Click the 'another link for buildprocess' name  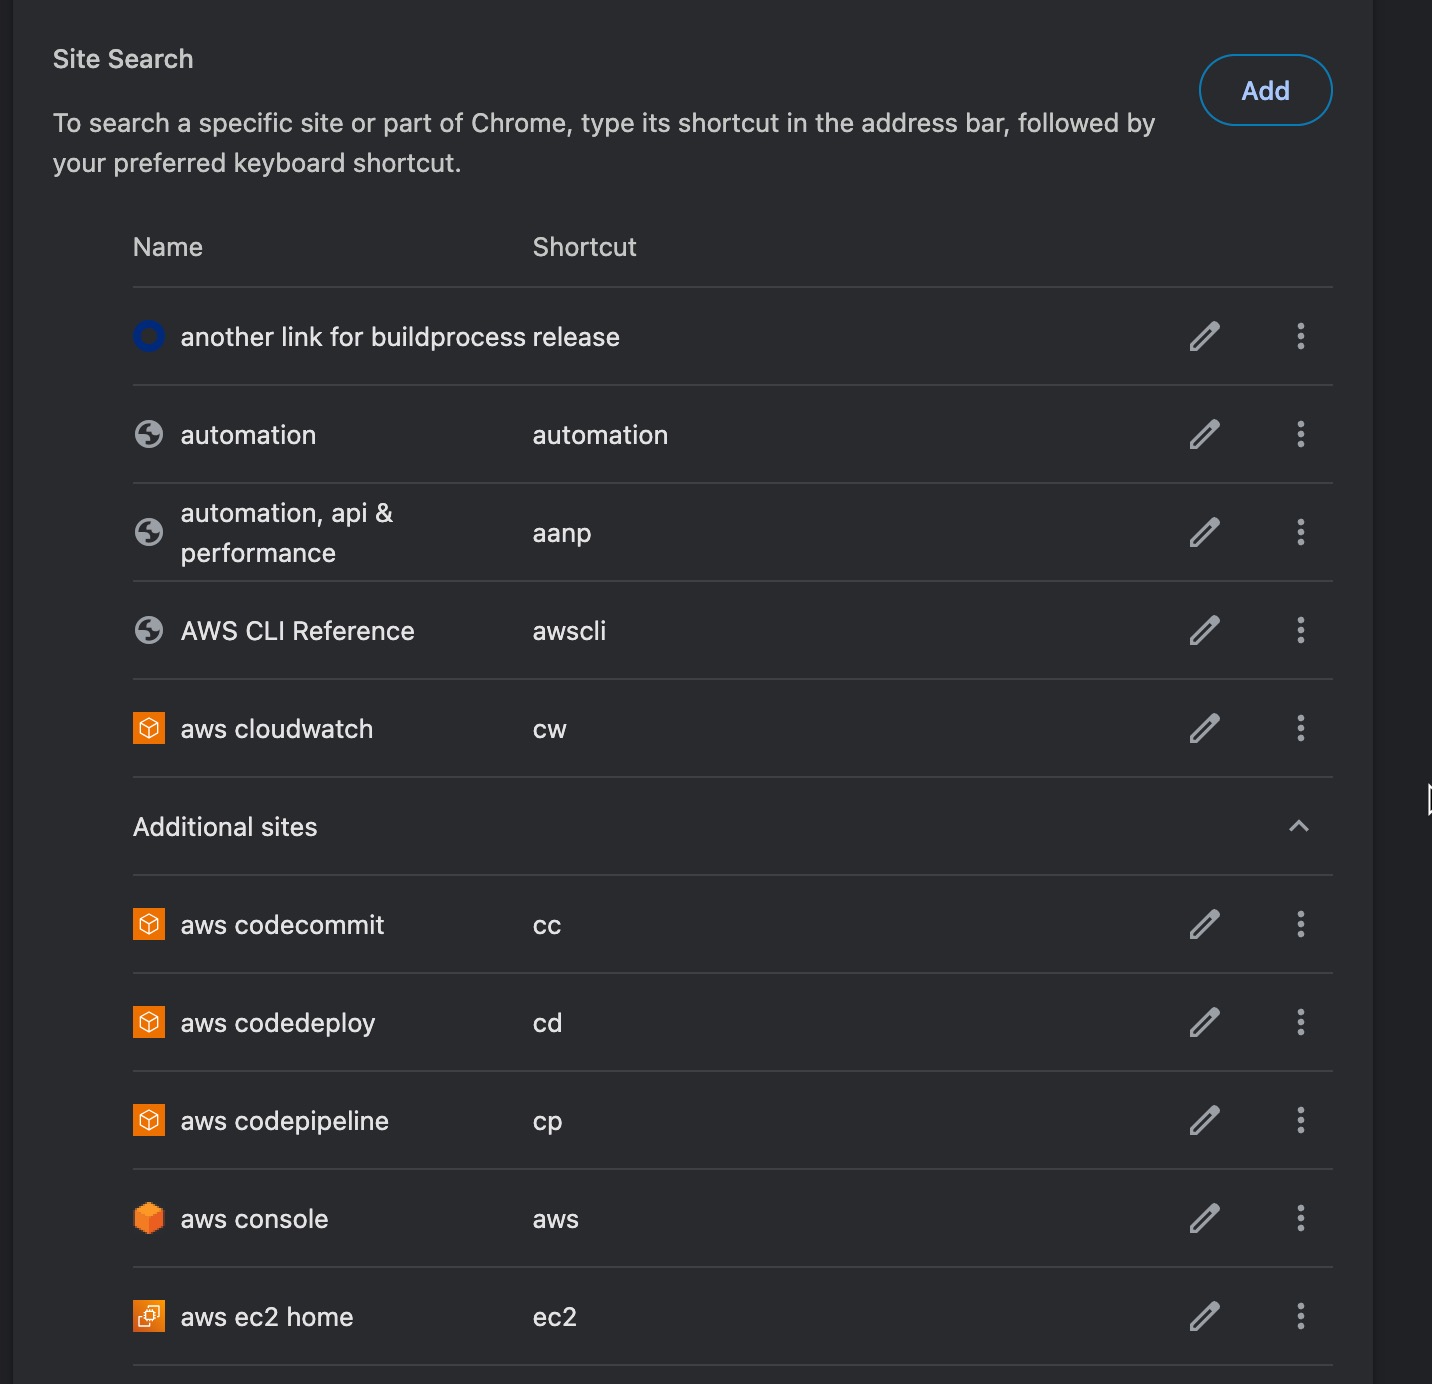click(353, 337)
